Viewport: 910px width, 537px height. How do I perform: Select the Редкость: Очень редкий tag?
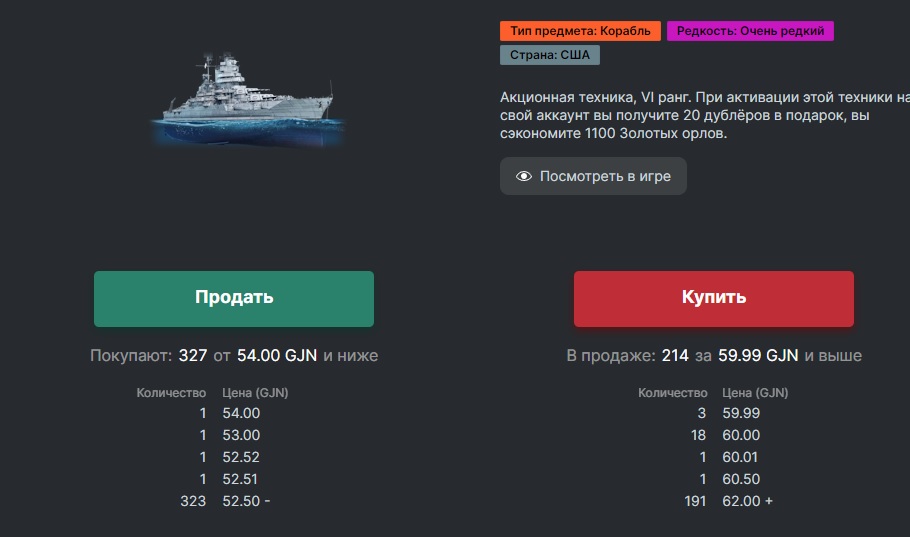750,31
